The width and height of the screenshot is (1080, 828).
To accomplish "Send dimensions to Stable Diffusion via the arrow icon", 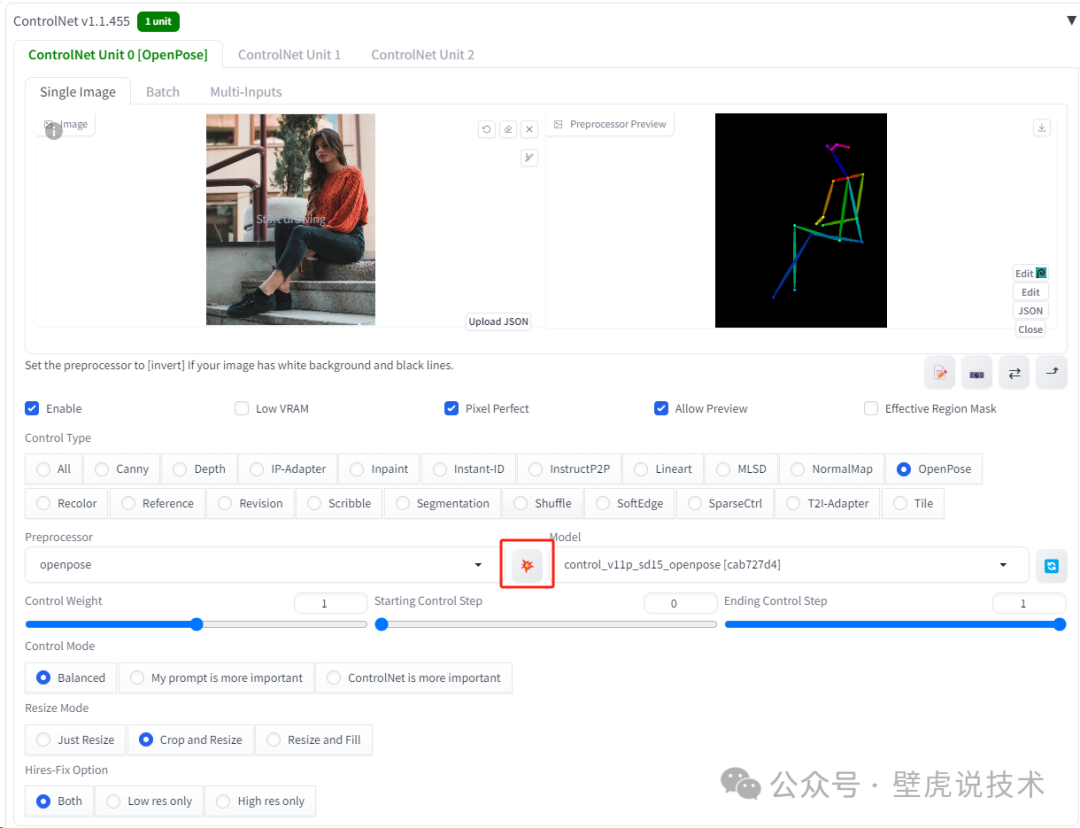I will tap(1051, 373).
